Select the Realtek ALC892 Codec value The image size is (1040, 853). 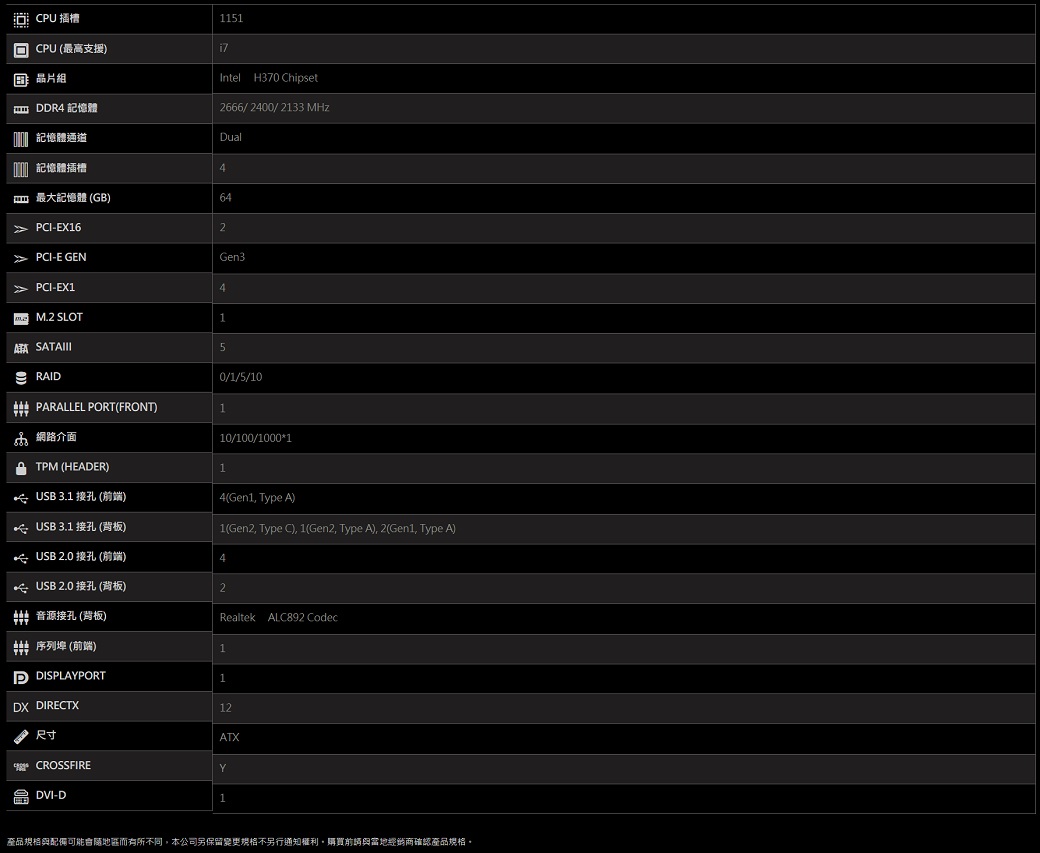pyautogui.click(x=278, y=618)
